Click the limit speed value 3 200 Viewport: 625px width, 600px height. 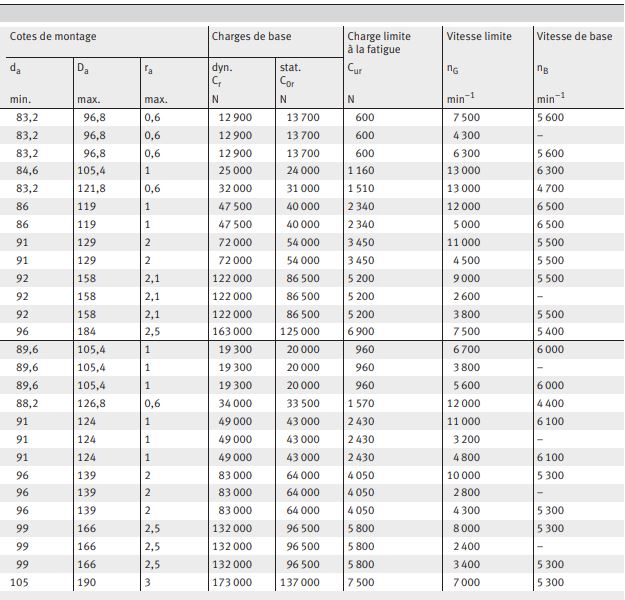[466, 439]
